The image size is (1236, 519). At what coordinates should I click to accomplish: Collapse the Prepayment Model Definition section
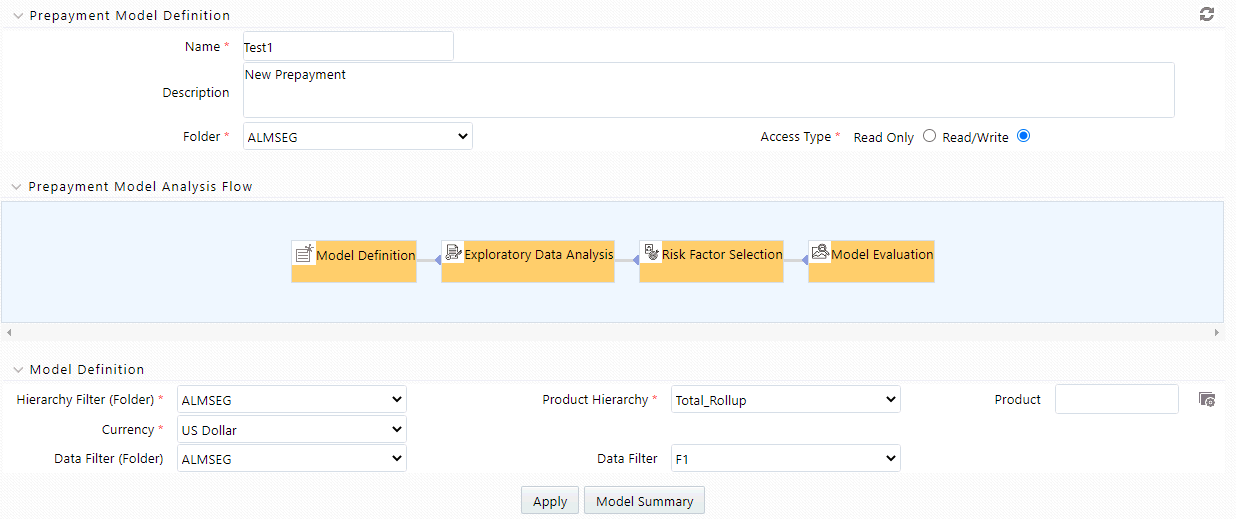point(18,15)
